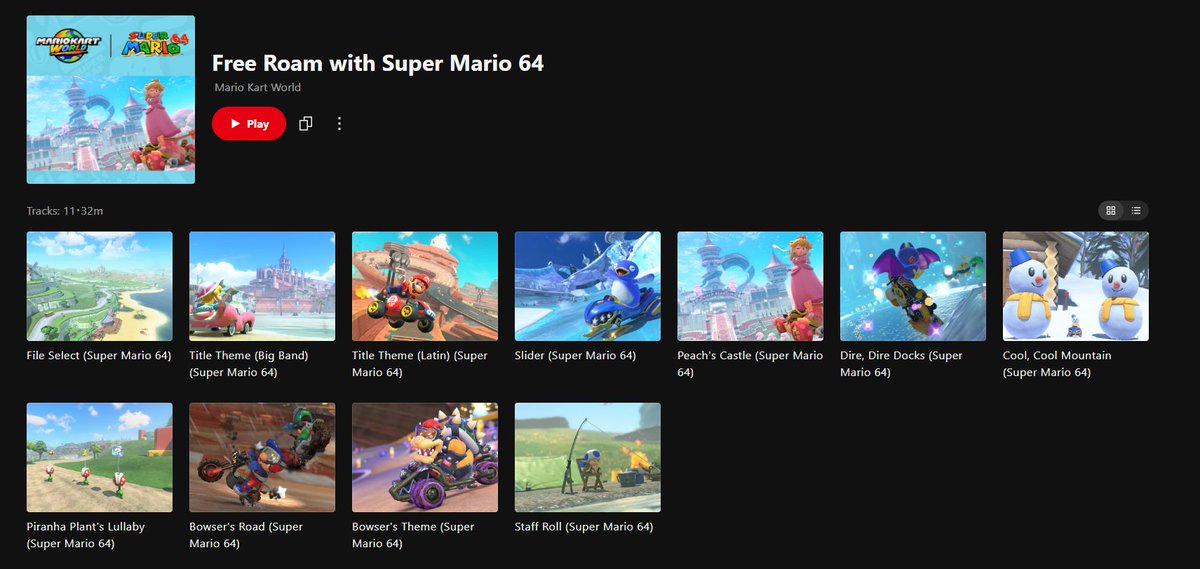Screen dimensions: 1200x569
Task: Select the Cool, Cool Mountain thumbnail
Action: click(x=1076, y=286)
